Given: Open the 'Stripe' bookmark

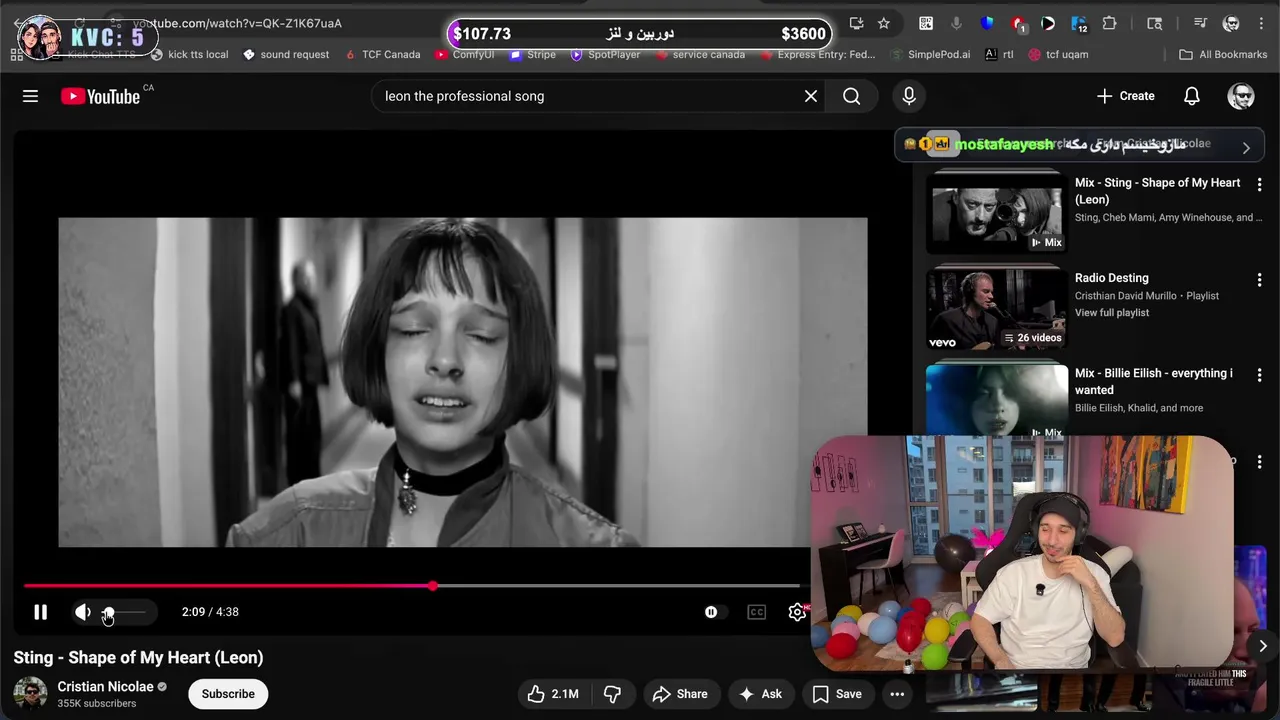Looking at the screenshot, I should [x=533, y=54].
